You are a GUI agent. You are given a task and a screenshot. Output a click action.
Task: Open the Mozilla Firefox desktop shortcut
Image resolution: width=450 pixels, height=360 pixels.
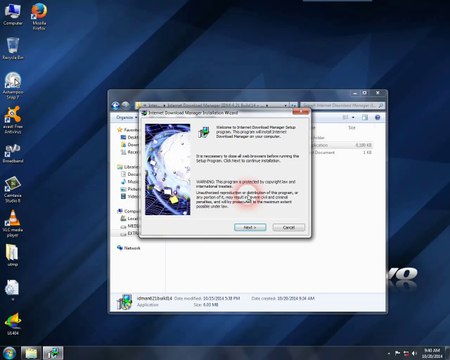(x=39, y=17)
